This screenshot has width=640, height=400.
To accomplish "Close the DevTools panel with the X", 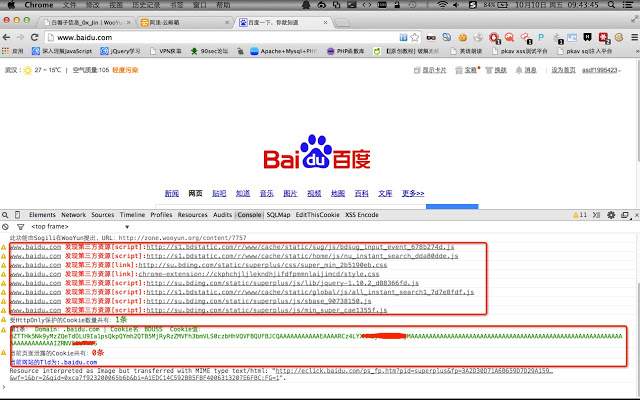I will (x=636, y=215).
